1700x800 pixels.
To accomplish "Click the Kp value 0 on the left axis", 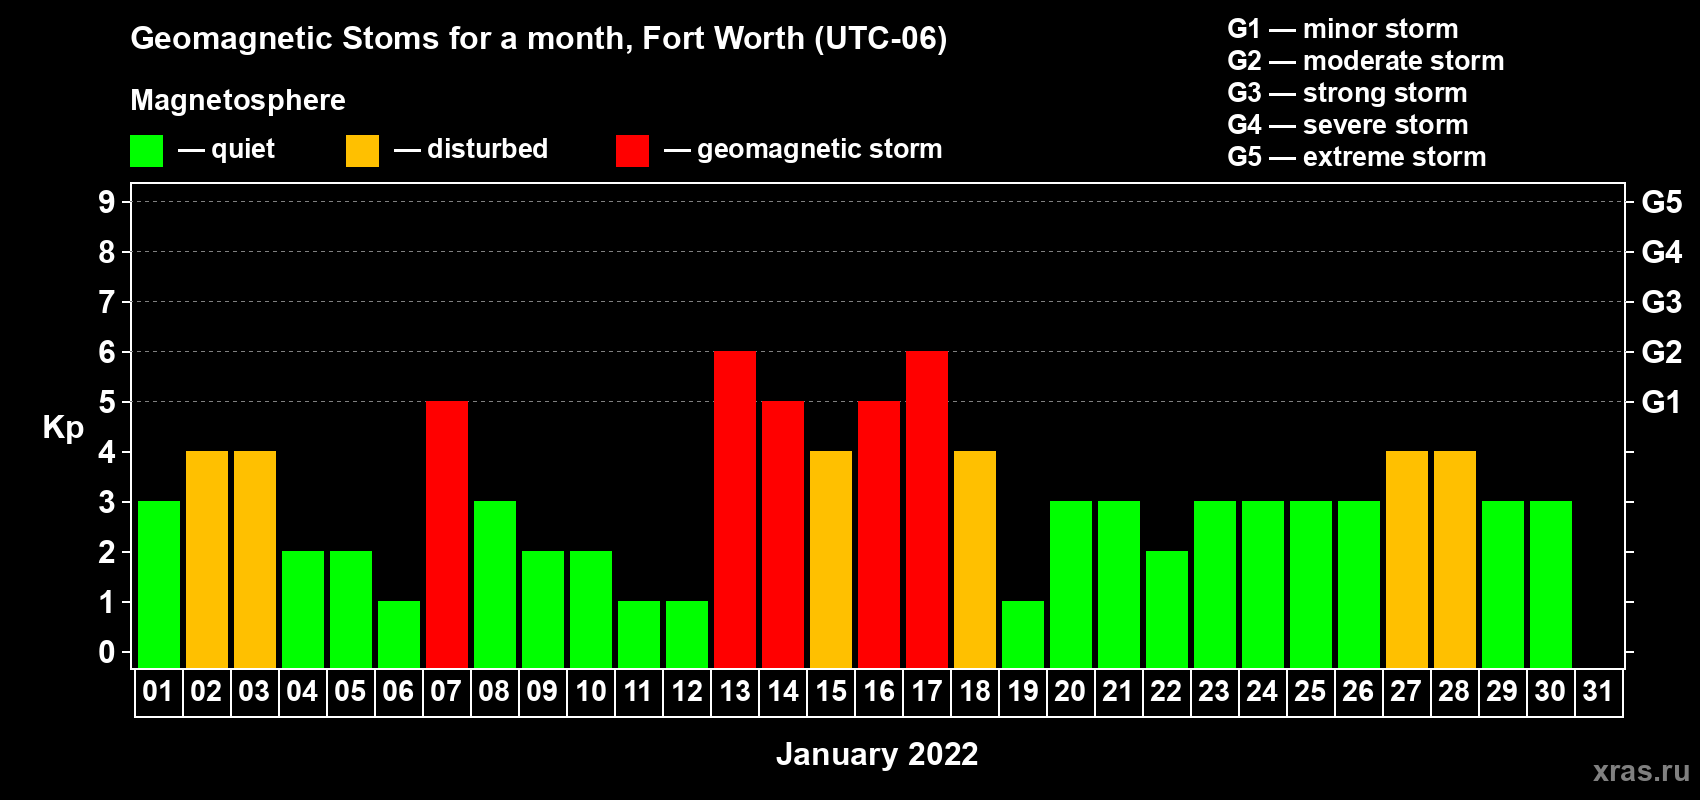I will click(107, 652).
